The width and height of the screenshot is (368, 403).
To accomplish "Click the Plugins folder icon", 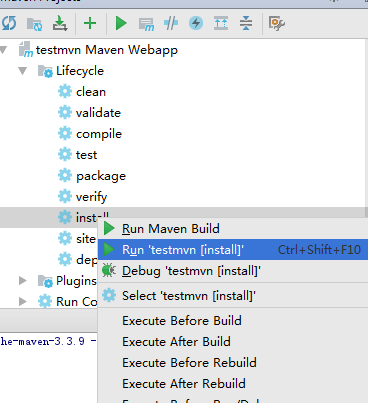I will (45, 281).
